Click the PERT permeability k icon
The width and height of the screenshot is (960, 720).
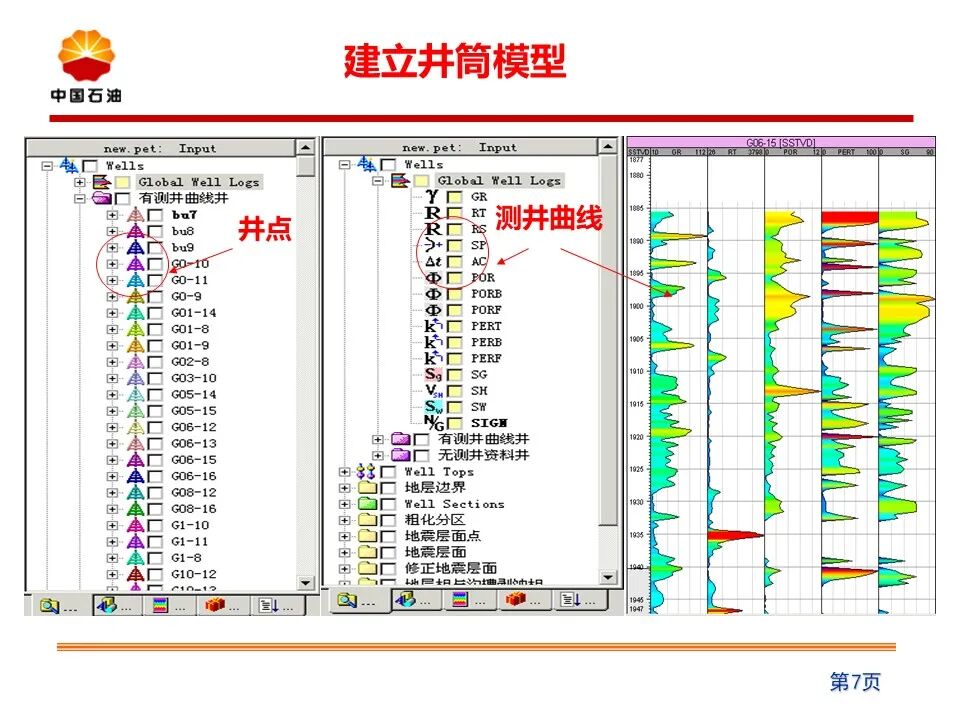click(433, 326)
